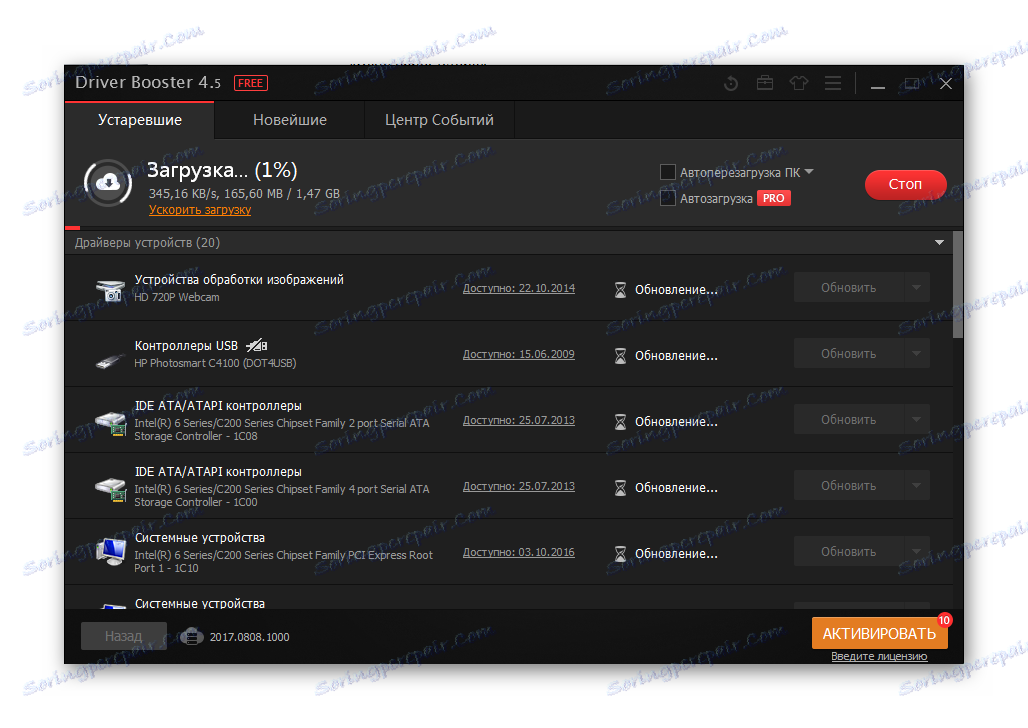Click hourglass icon in HP Photosmart row

[620, 355]
